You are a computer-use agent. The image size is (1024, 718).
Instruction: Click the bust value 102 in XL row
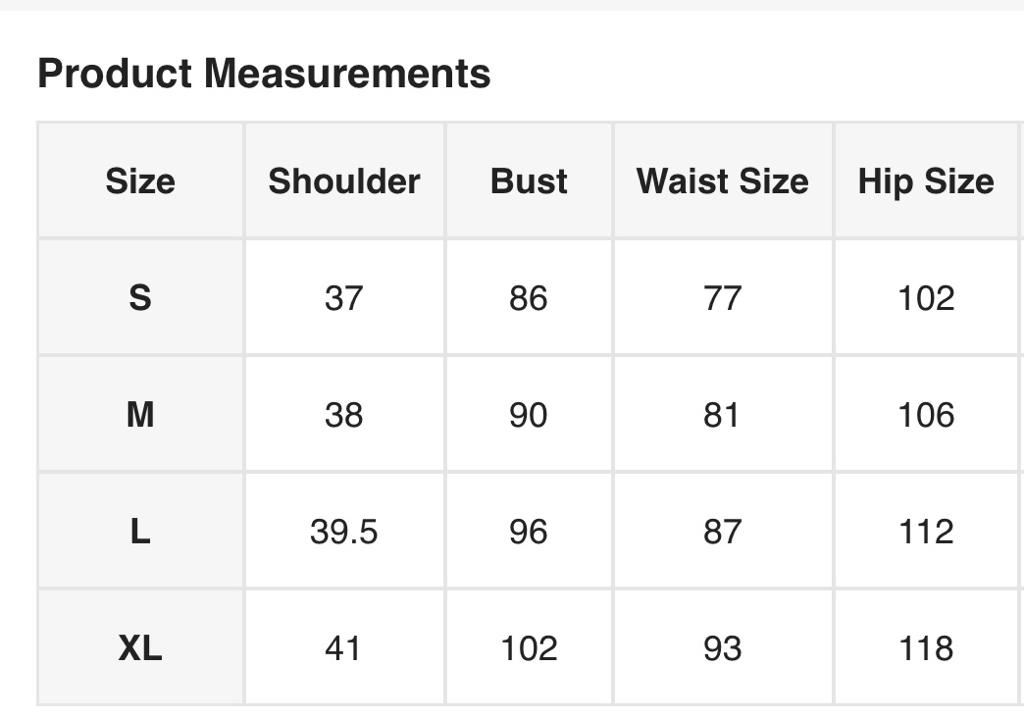click(528, 649)
